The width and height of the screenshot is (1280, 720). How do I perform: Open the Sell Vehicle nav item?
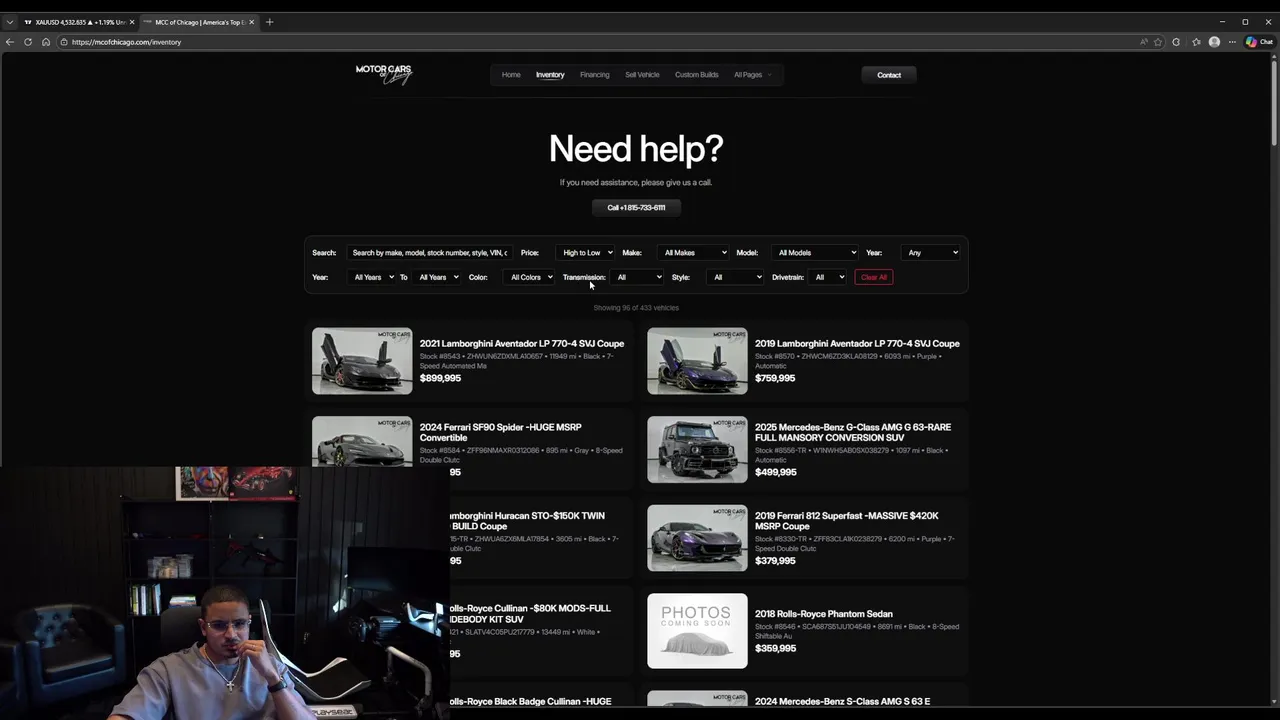642,75
